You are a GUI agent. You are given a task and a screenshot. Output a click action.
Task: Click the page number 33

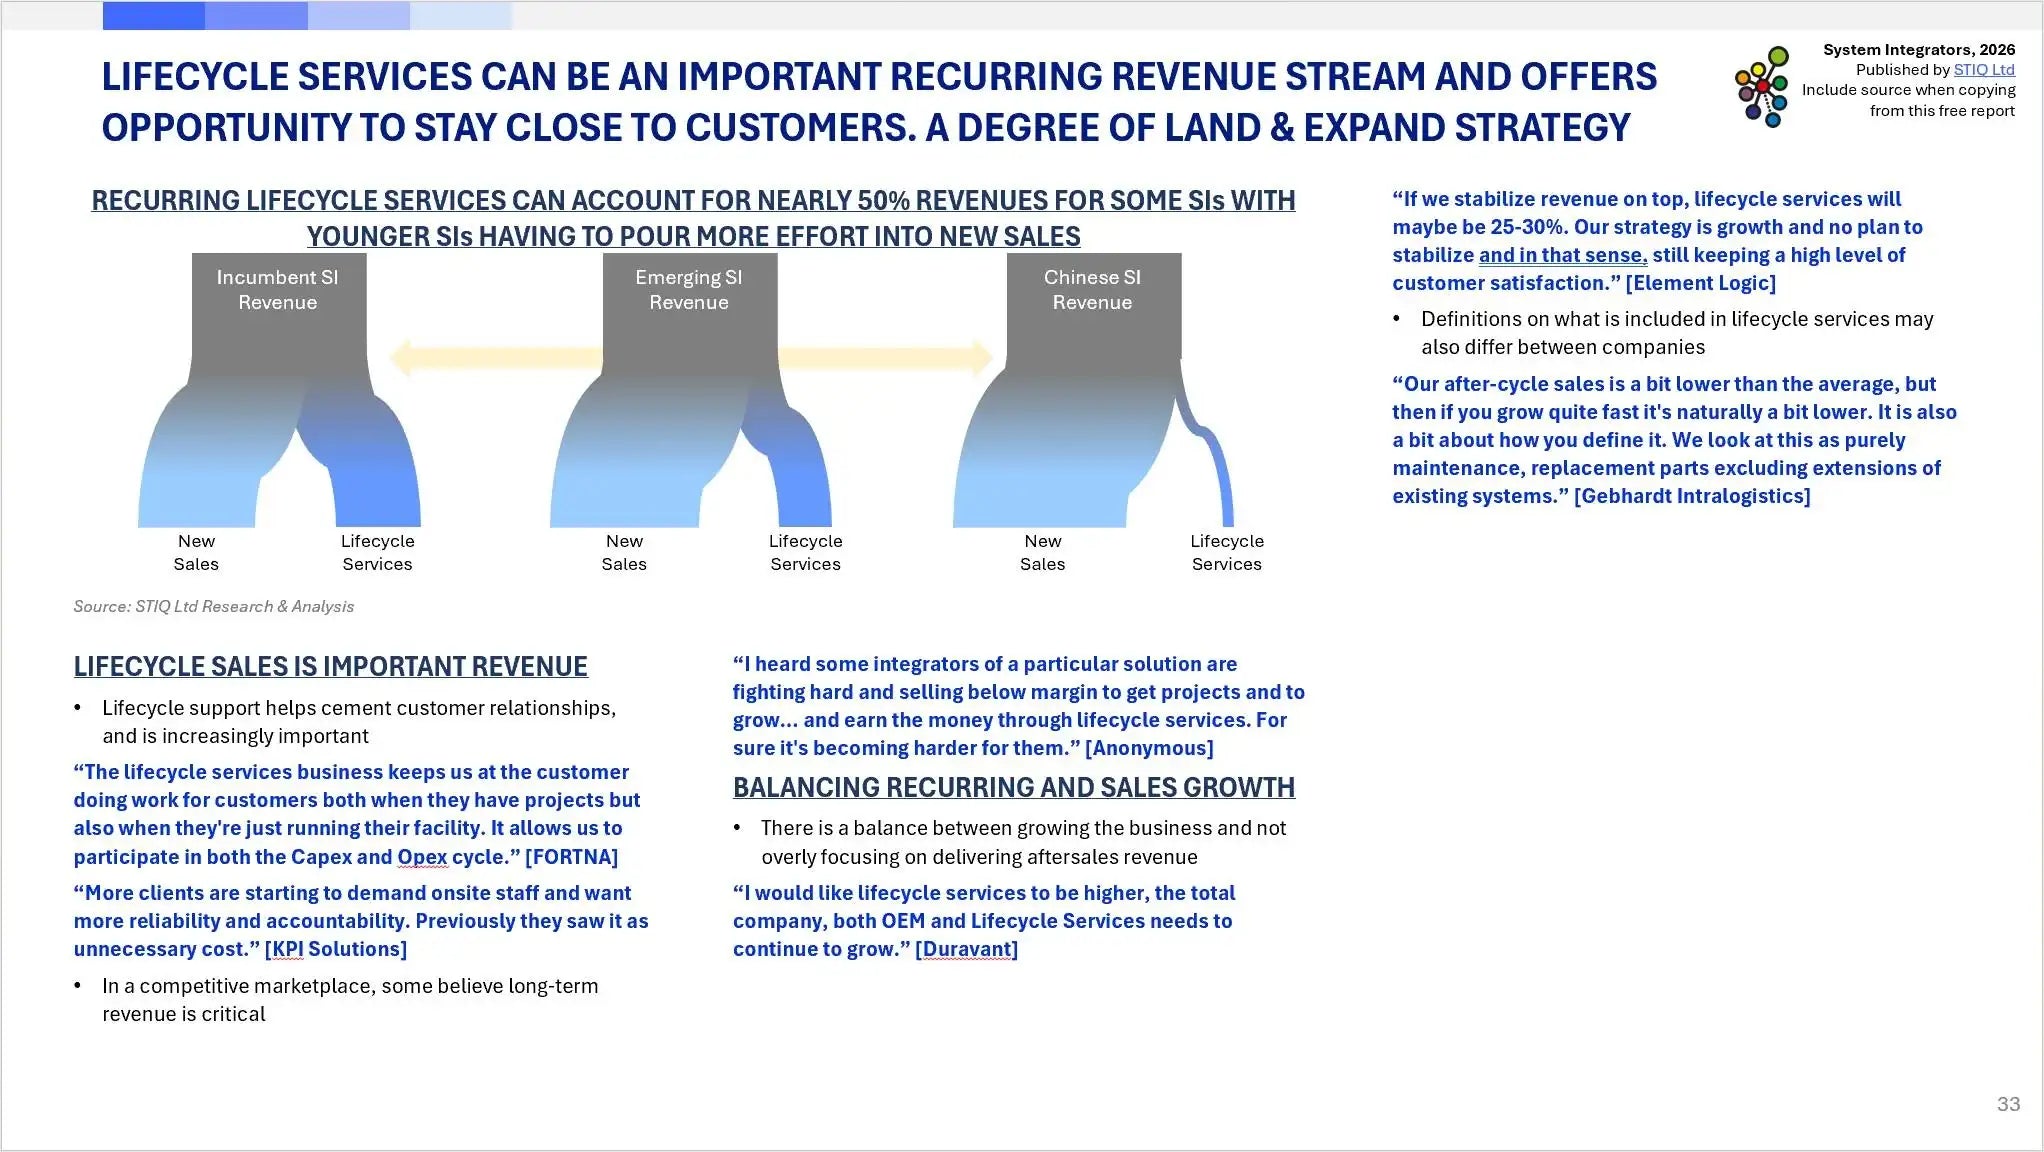coord(2008,1104)
